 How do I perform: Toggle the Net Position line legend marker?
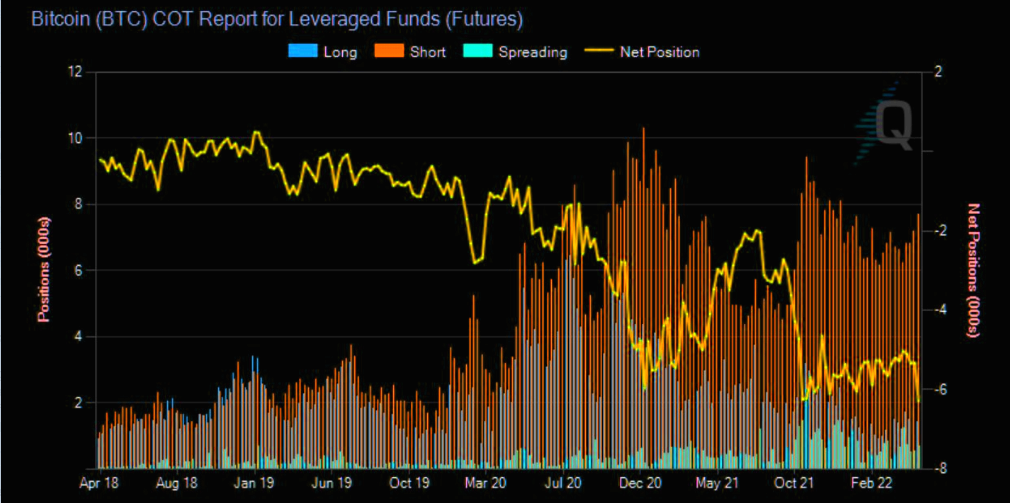click(x=598, y=52)
